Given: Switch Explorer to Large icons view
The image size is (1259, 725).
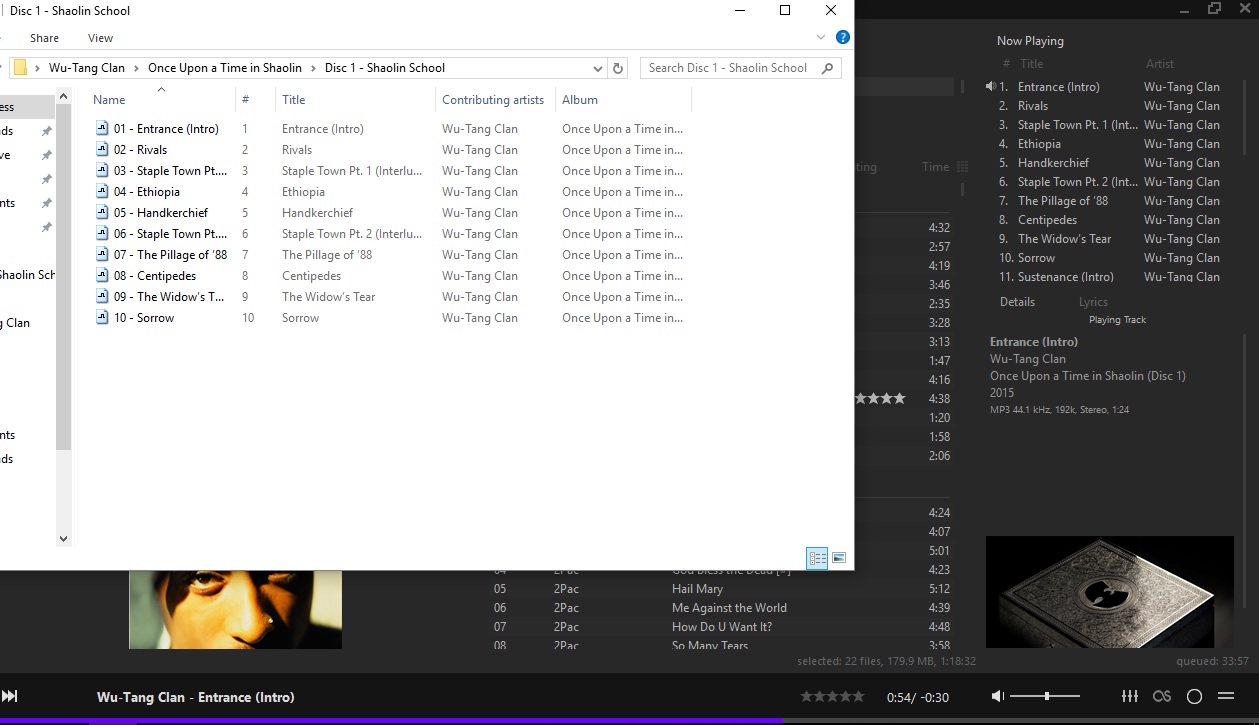Looking at the screenshot, I should pos(839,558).
